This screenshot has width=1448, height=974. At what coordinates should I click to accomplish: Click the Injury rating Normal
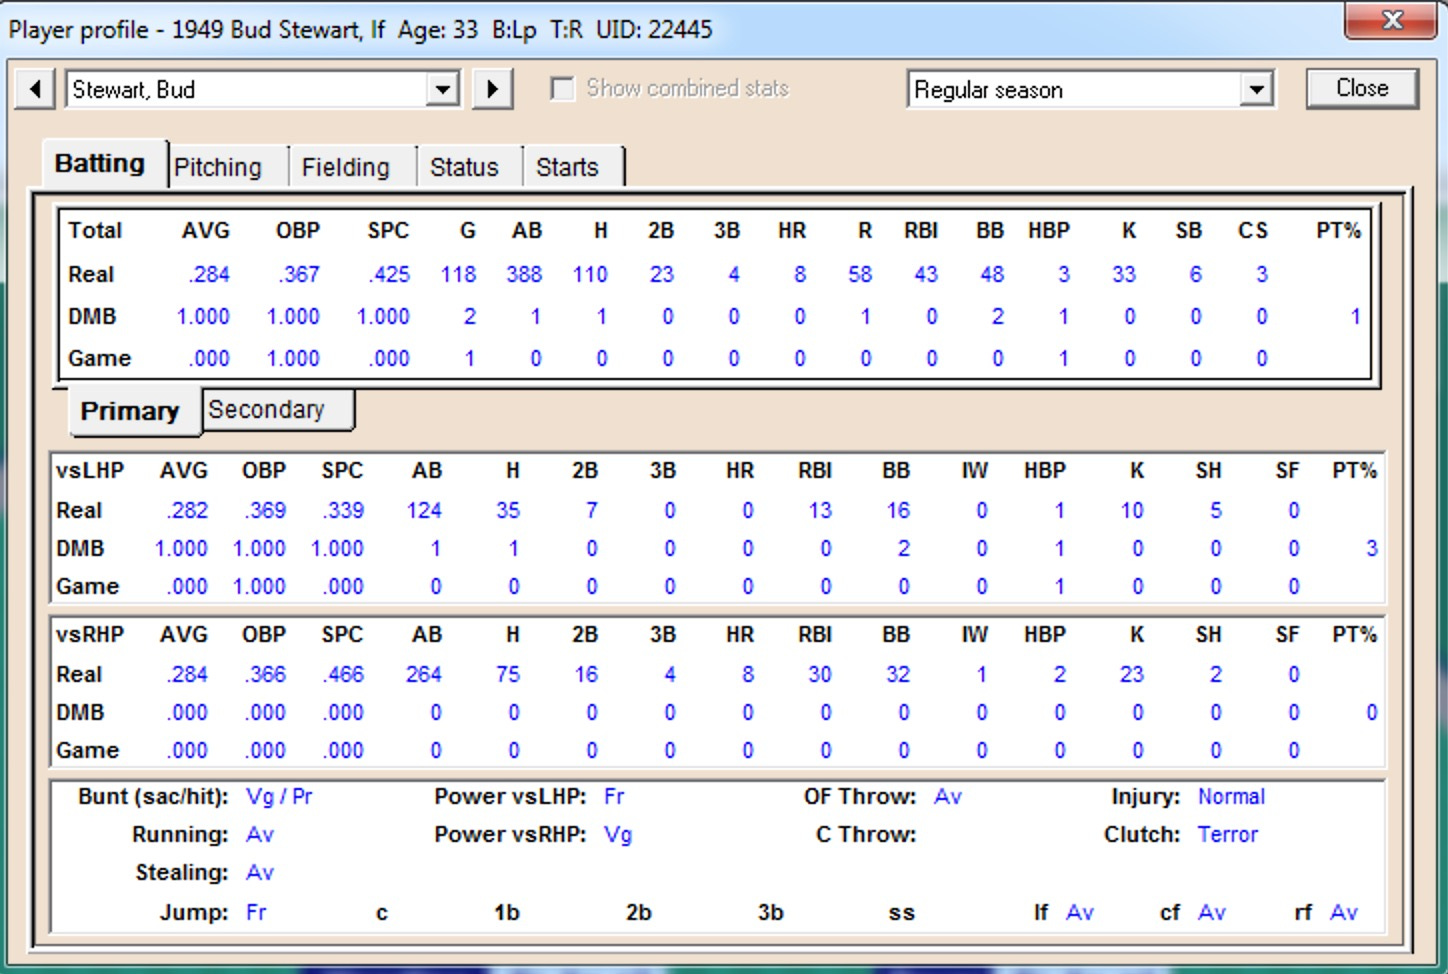coord(1231,796)
